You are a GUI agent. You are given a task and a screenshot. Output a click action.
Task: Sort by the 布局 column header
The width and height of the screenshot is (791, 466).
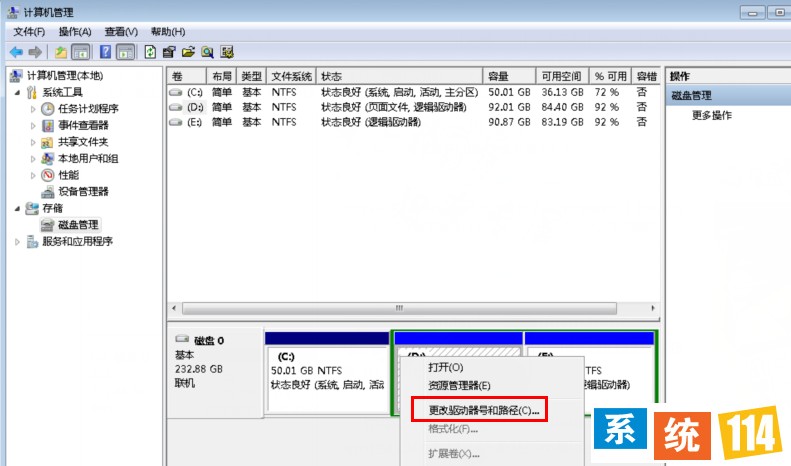(221, 76)
